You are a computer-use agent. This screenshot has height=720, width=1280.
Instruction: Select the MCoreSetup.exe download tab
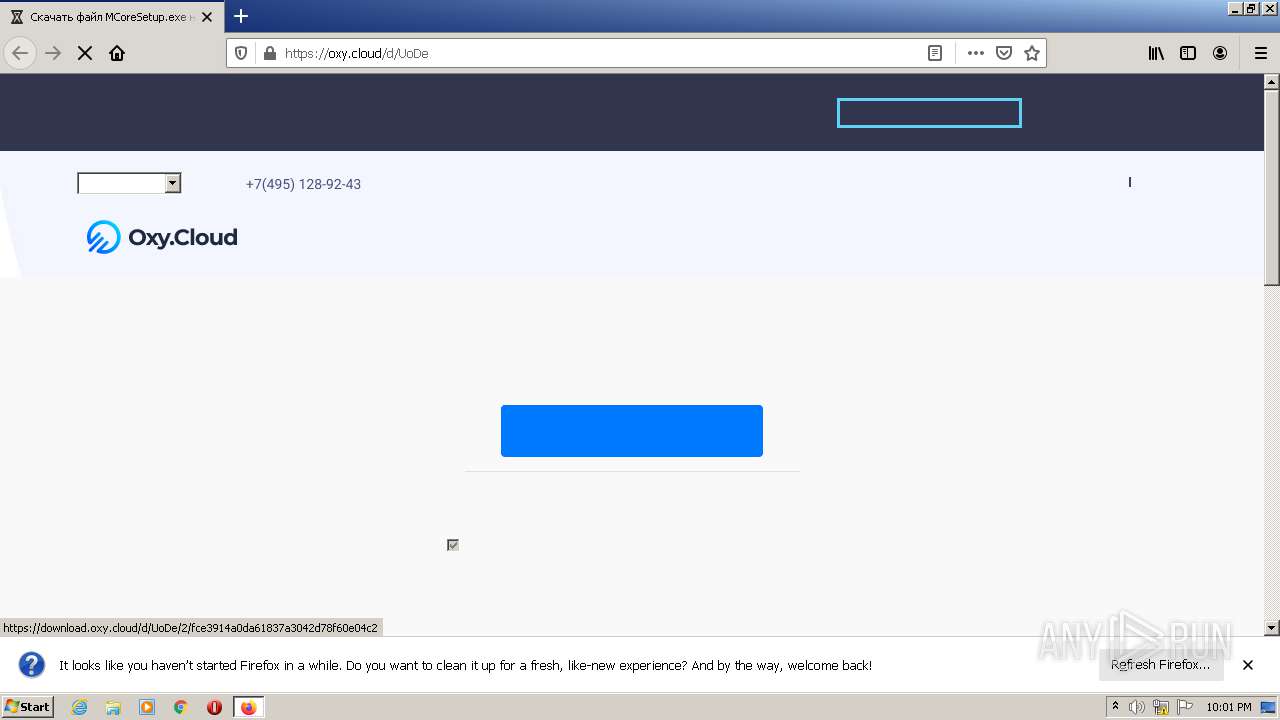point(111,17)
